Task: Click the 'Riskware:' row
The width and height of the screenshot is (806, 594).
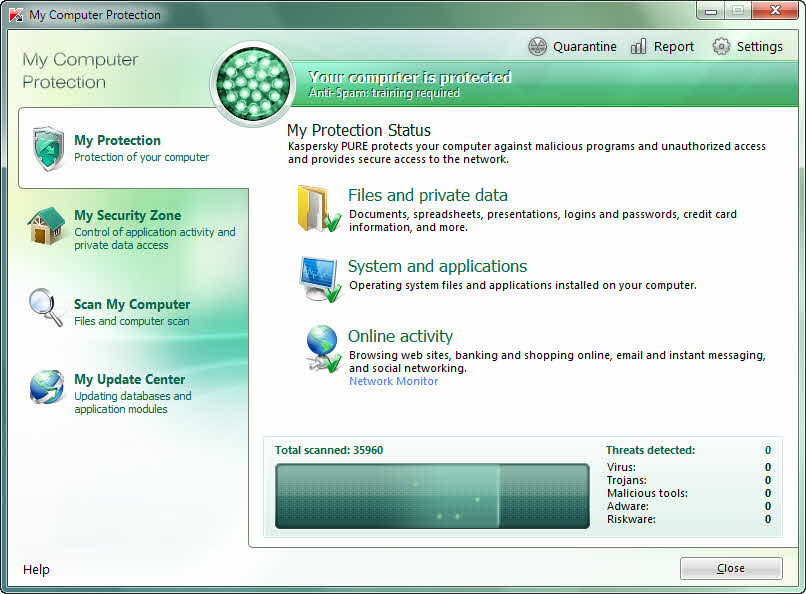Action: pyautogui.click(x=689, y=519)
